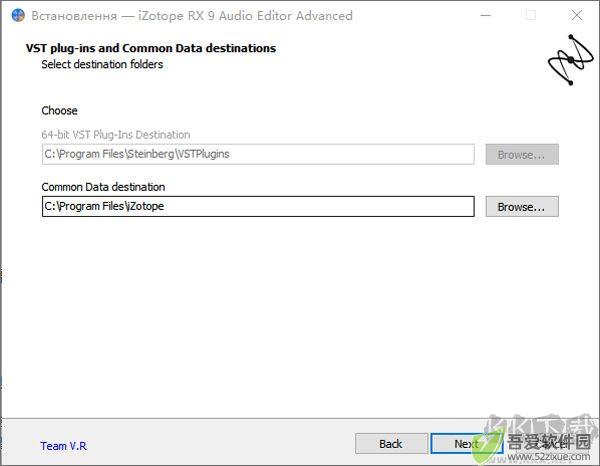Click the 64-bit VST Plug-Ins destination path field

click(x=258, y=154)
